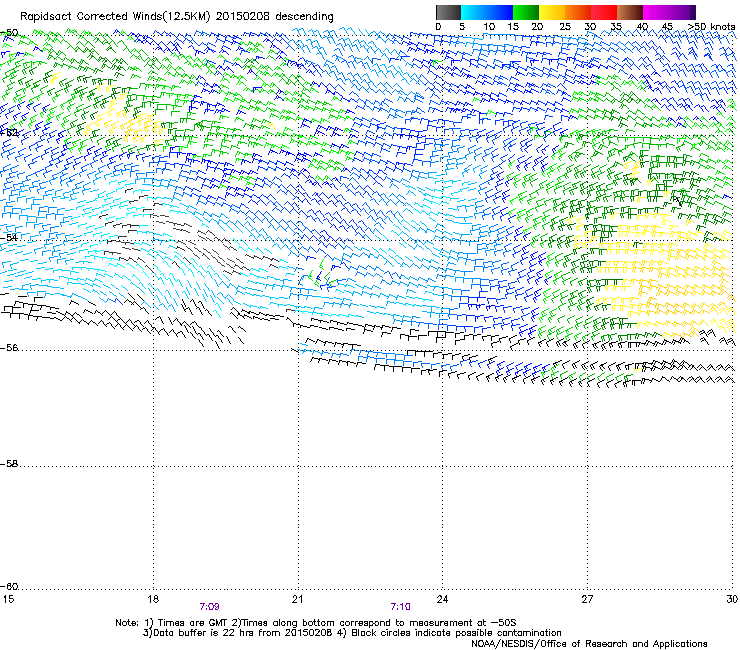Screen dimensions: 740x650
Task: Select the red 30-35 knots legend segment
Action: (x=604, y=12)
